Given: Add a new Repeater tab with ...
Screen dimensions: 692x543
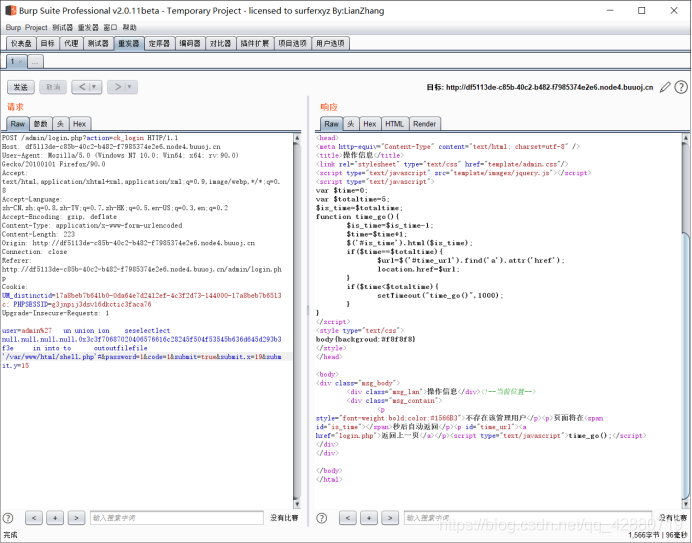Looking at the screenshot, I should point(35,62).
